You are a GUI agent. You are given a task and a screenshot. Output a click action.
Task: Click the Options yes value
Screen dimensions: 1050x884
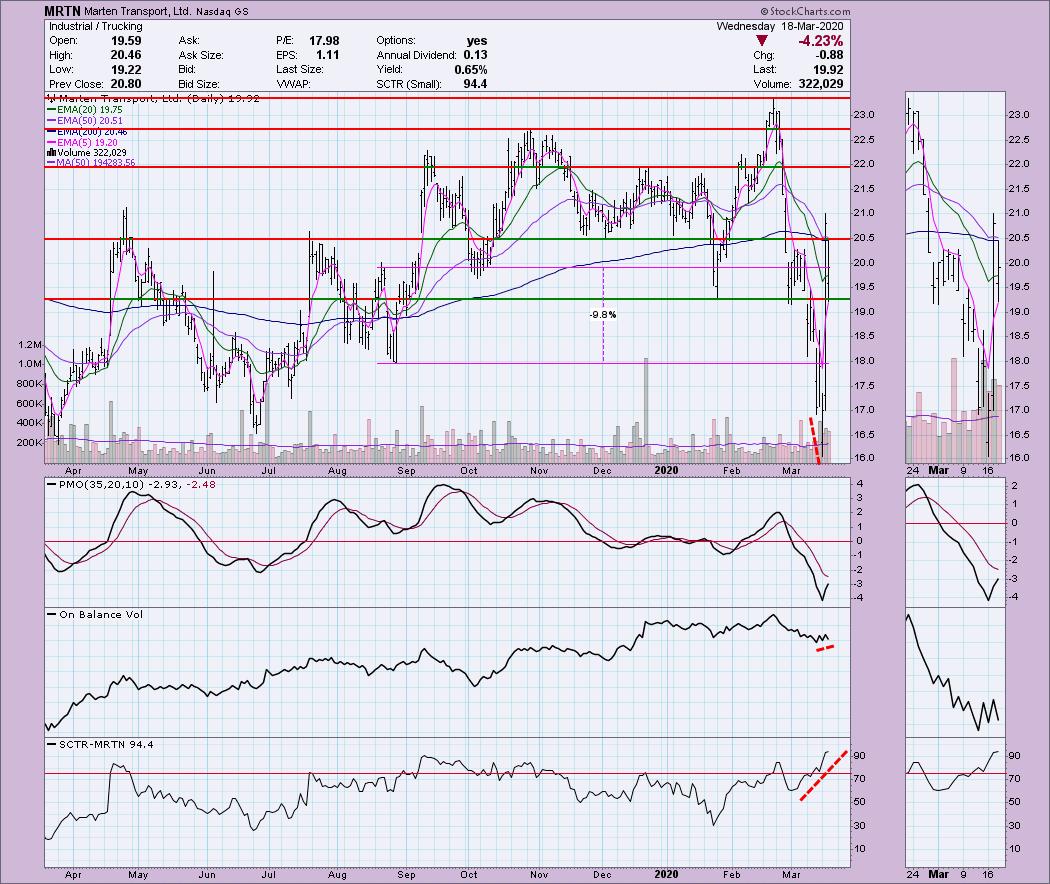tap(477, 41)
